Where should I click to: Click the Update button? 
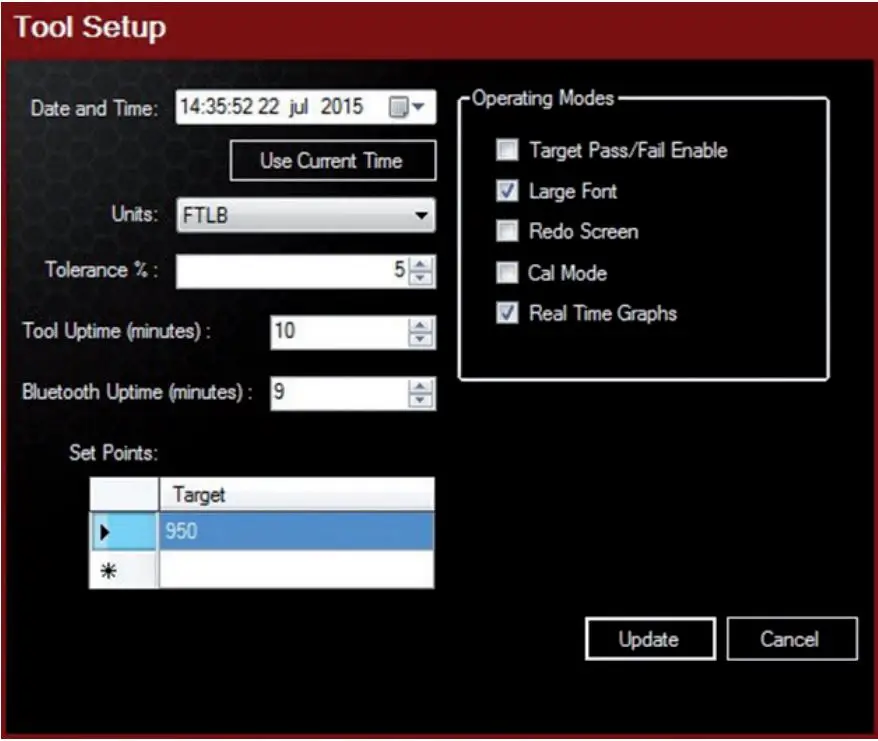tap(650, 639)
